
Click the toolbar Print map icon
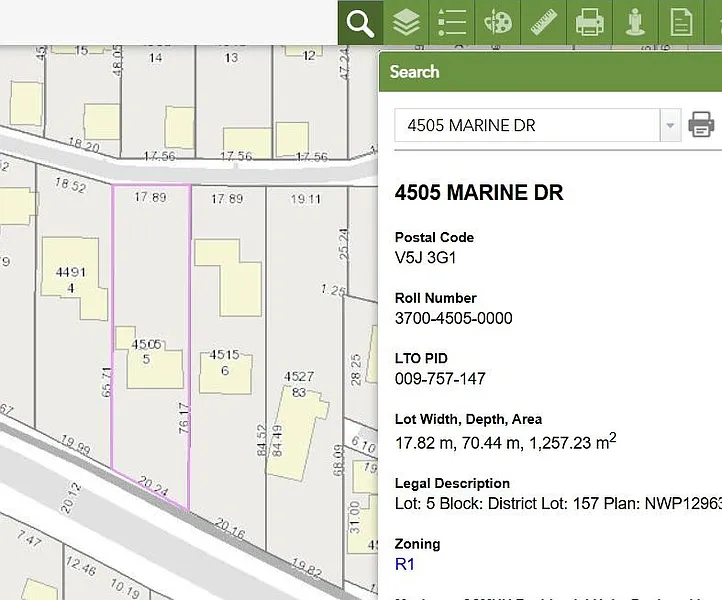coord(590,22)
